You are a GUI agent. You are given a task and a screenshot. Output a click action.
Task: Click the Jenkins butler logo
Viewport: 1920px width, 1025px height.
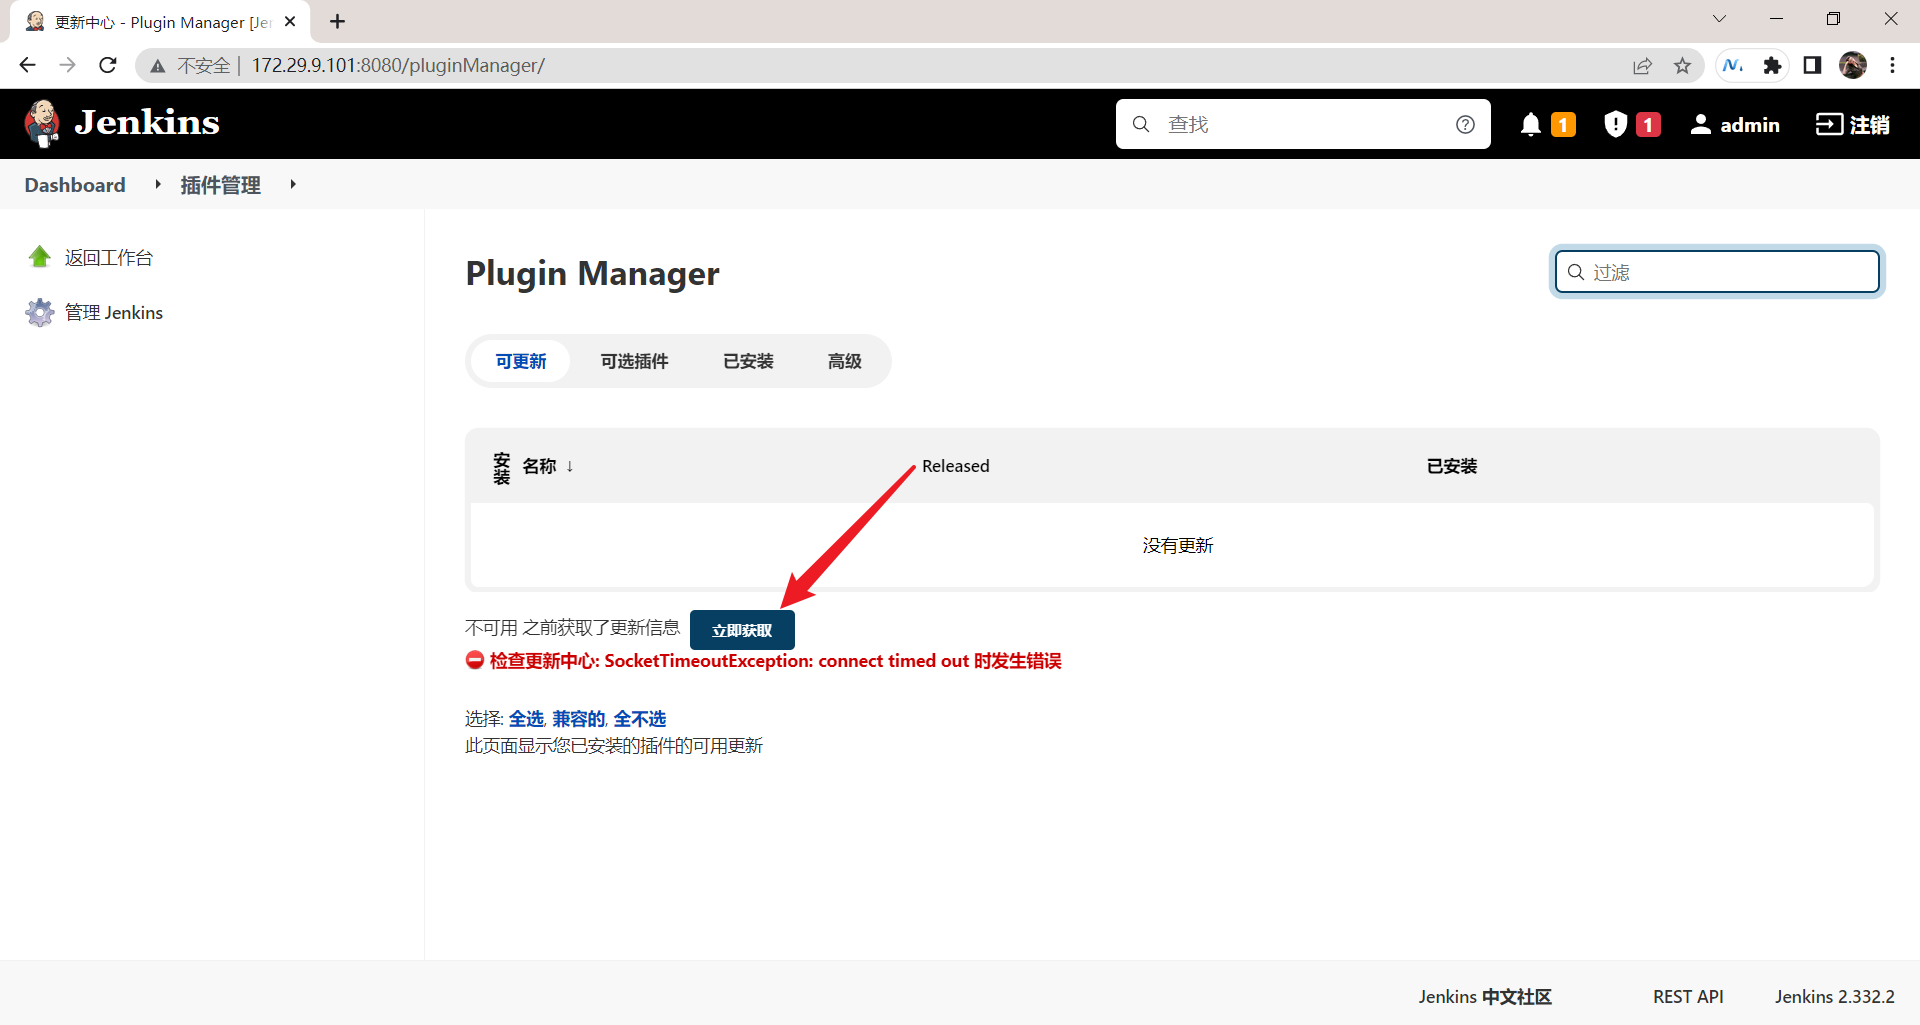(42, 124)
